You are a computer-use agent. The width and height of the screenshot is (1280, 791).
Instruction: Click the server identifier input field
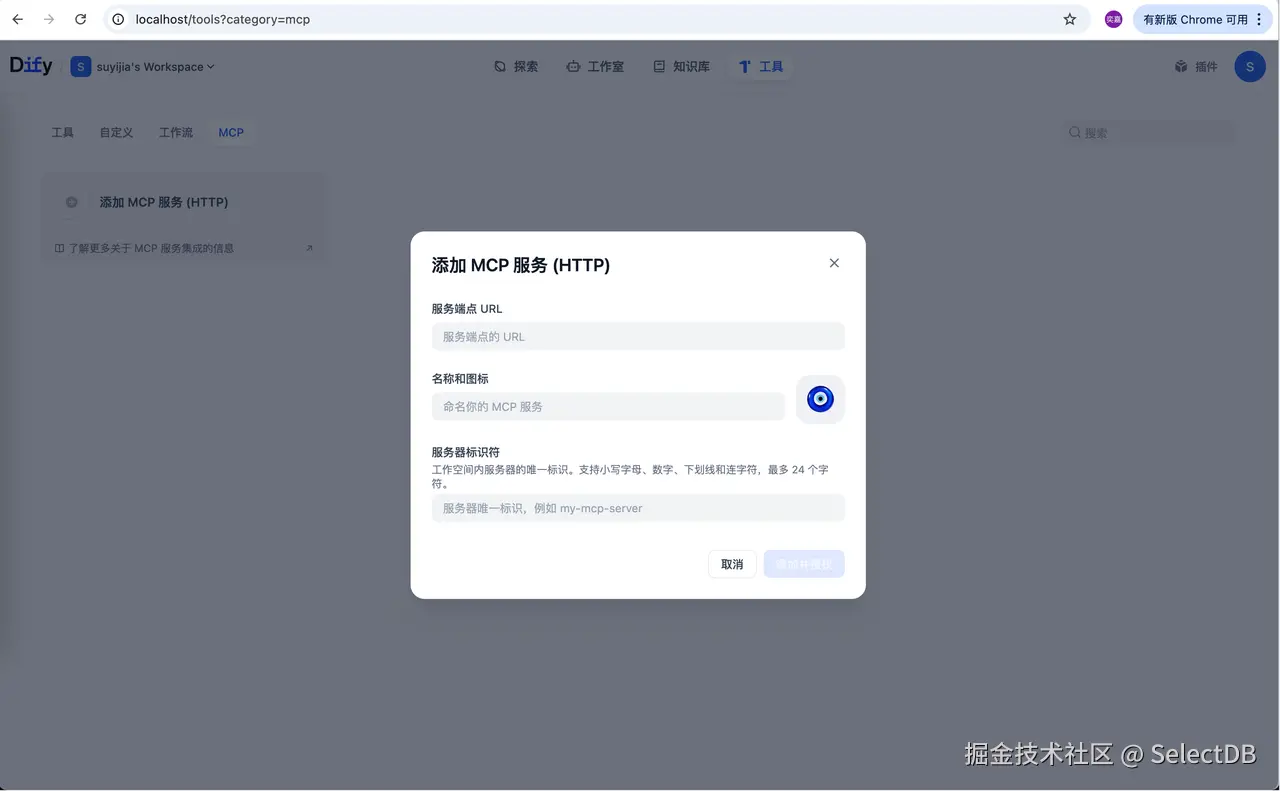pos(637,508)
